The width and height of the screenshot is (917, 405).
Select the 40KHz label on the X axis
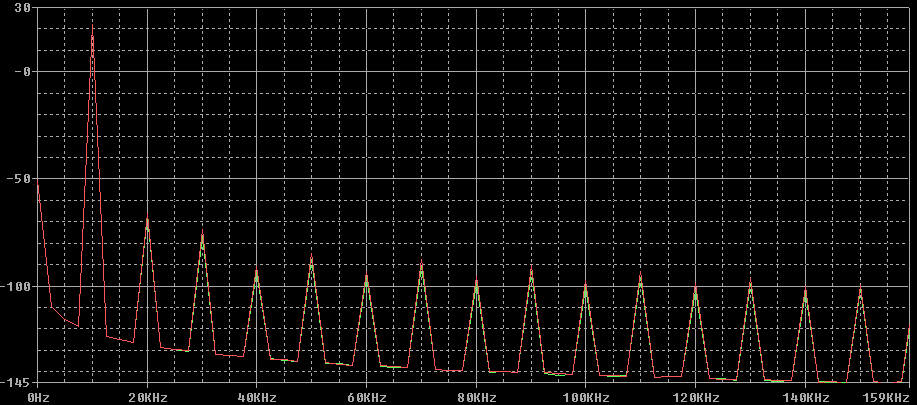tap(257, 398)
